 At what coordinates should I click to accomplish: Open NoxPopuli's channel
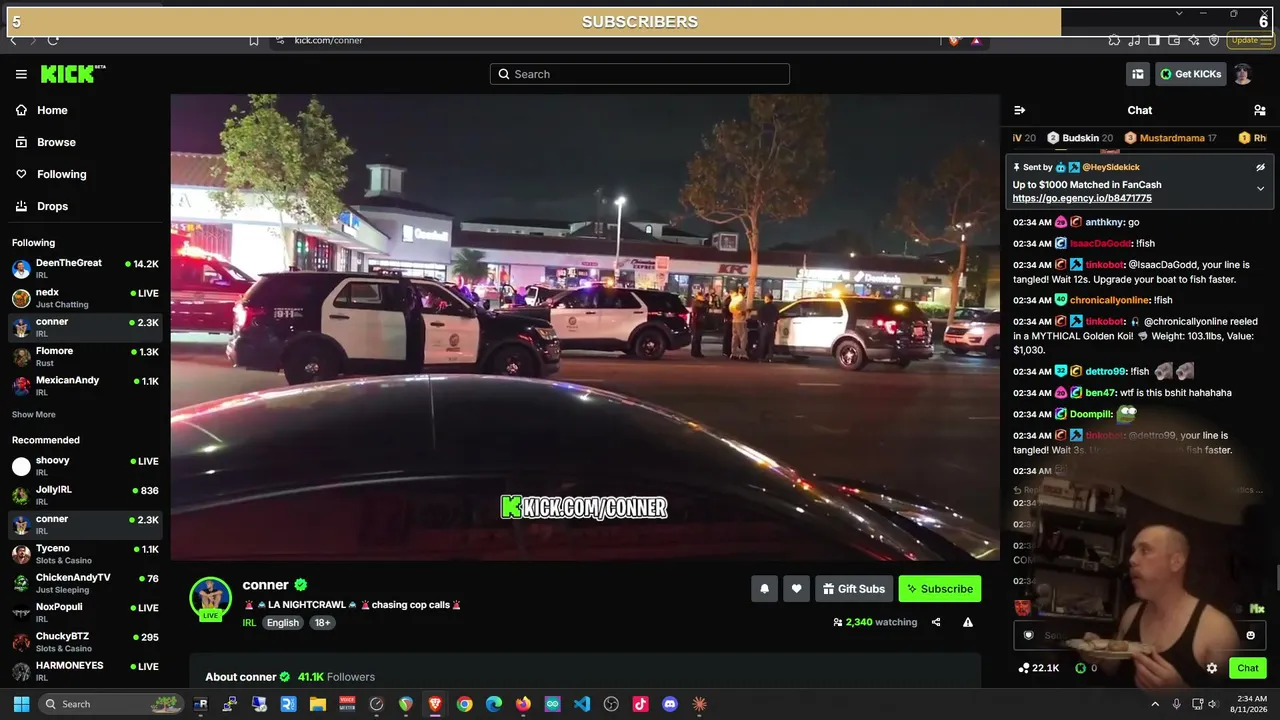pos(85,612)
